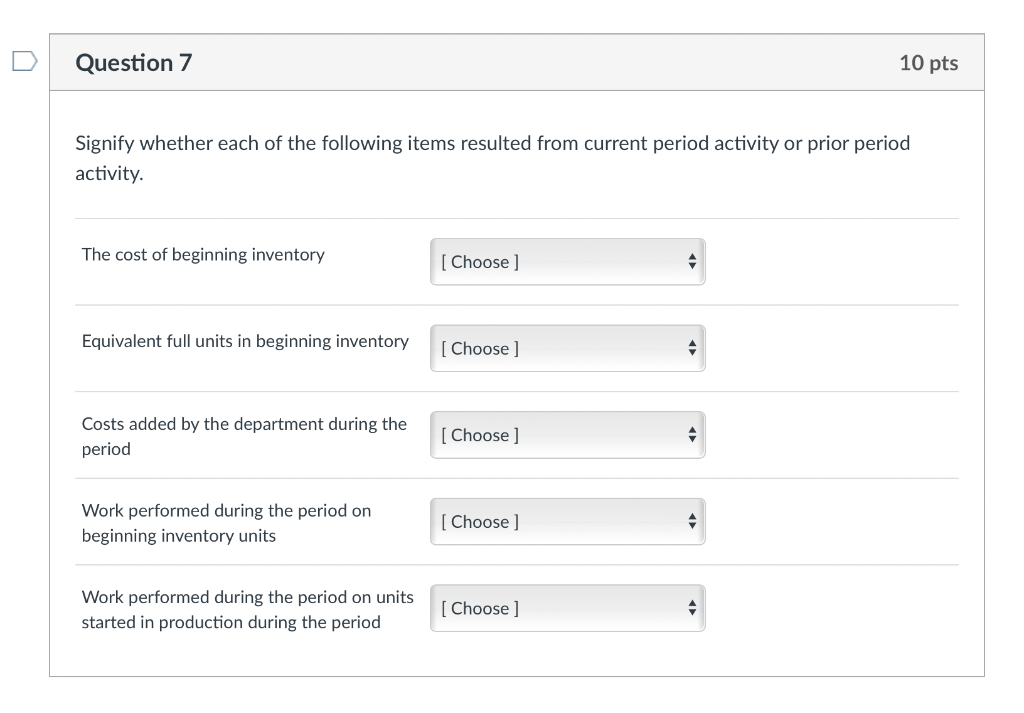Click the 'Costs added by the department' label
The height and width of the screenshot is (713, 1024).
(244, 436)
